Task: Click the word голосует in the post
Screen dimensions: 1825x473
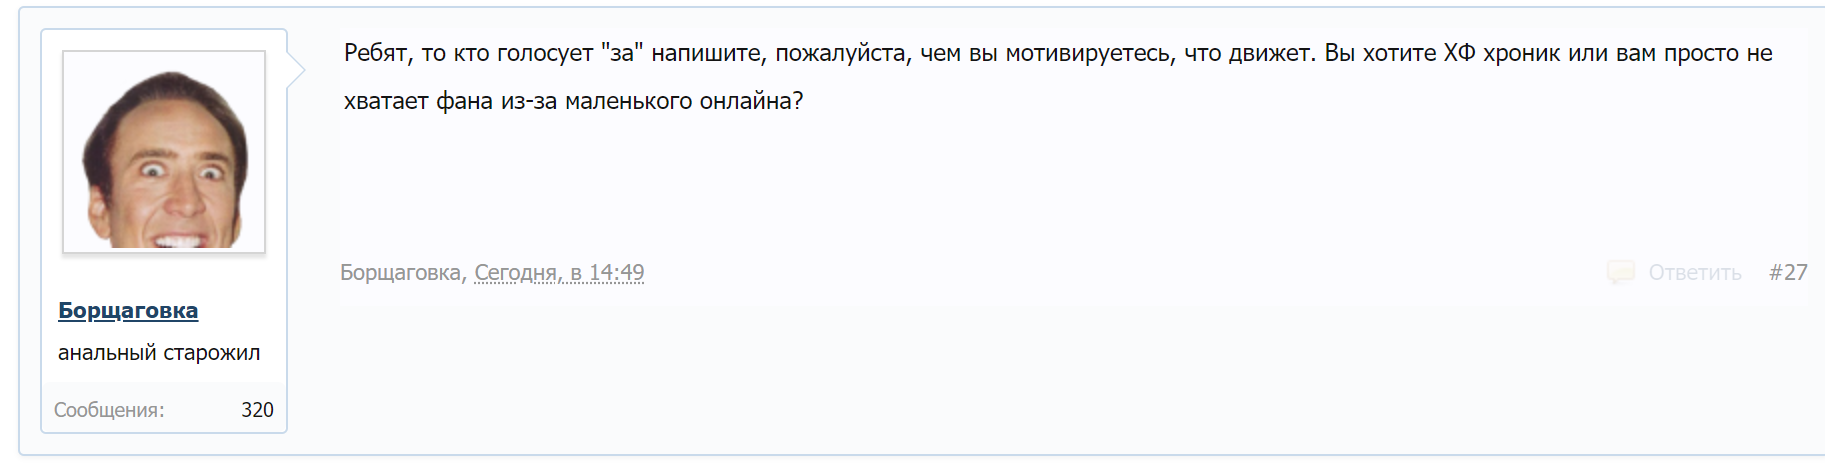Action: point(545,53)
